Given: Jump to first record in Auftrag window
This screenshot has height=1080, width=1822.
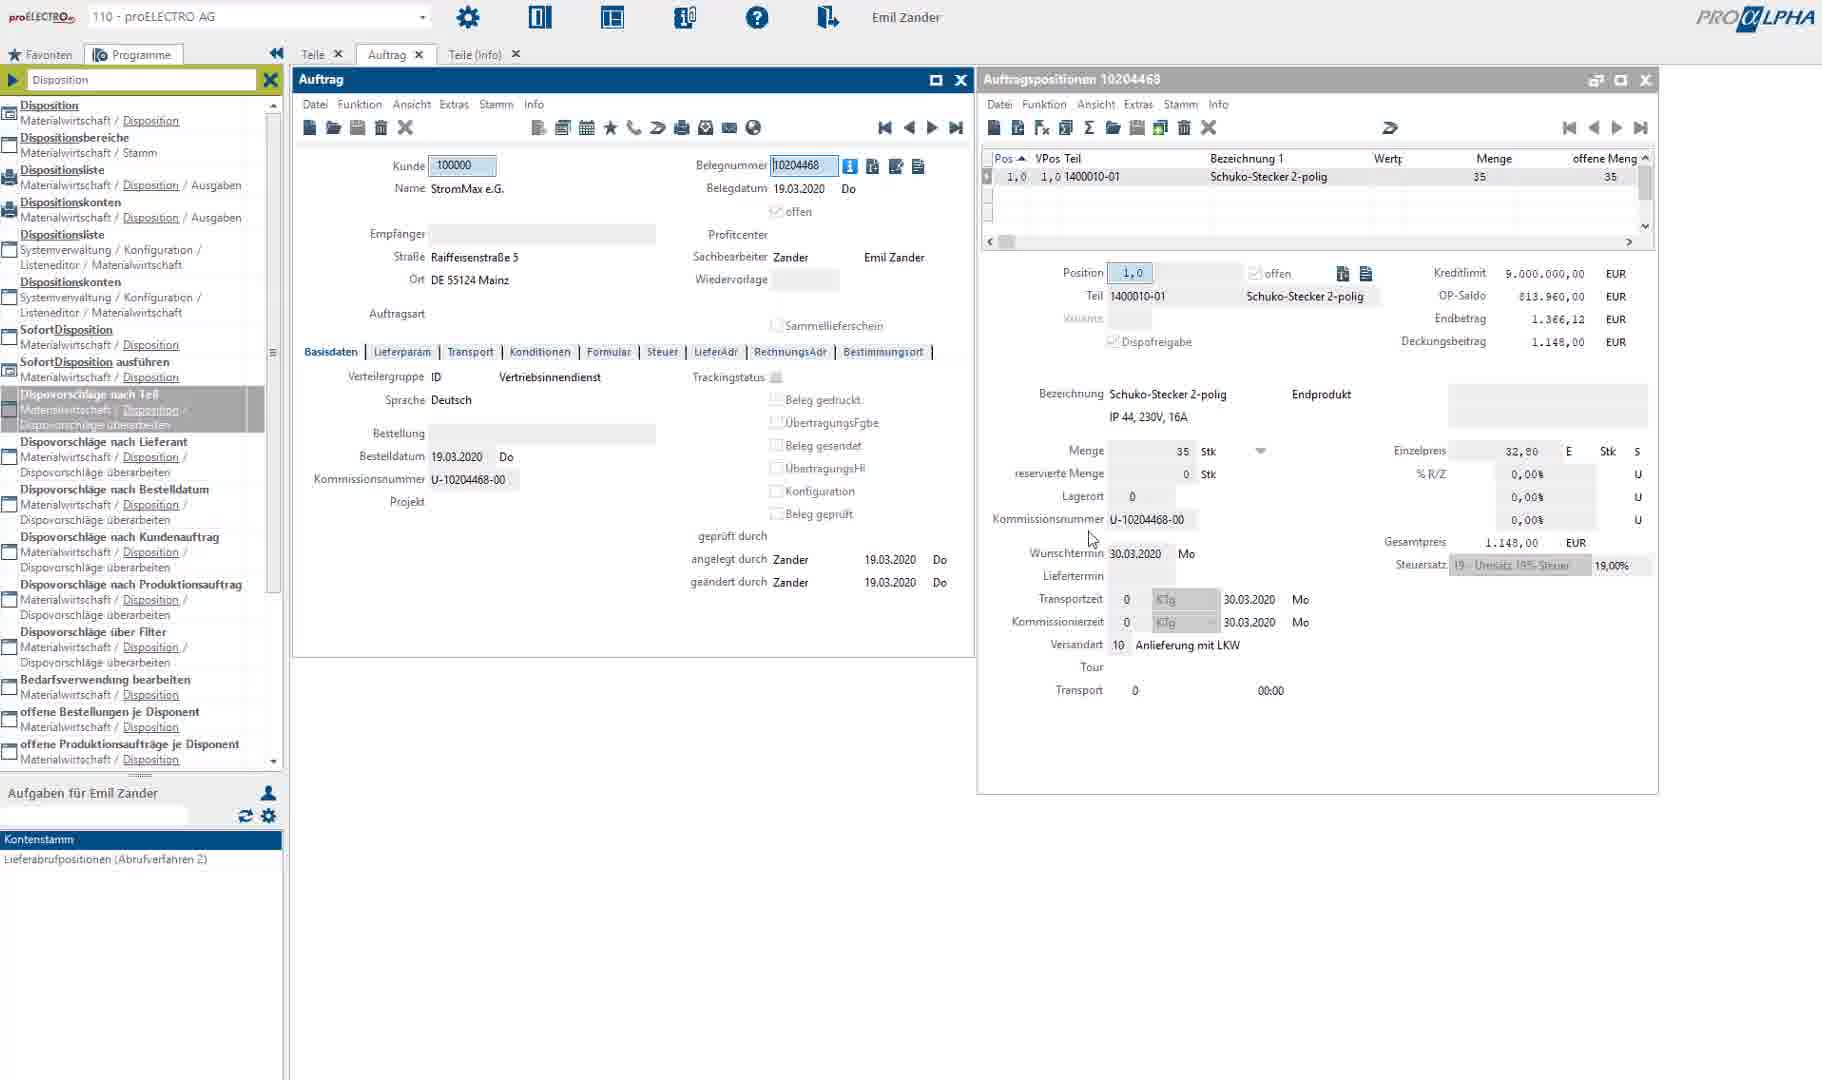Looking at the screenshot, I should click(x=885, y=128).
